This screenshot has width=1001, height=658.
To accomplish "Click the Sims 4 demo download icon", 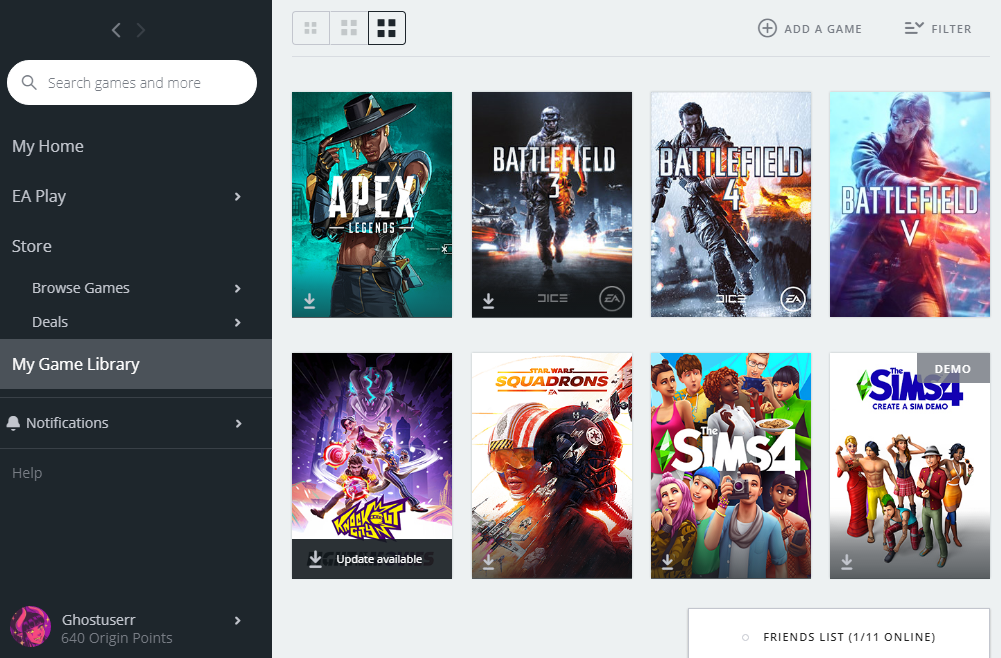I will (x=847, y=562).
